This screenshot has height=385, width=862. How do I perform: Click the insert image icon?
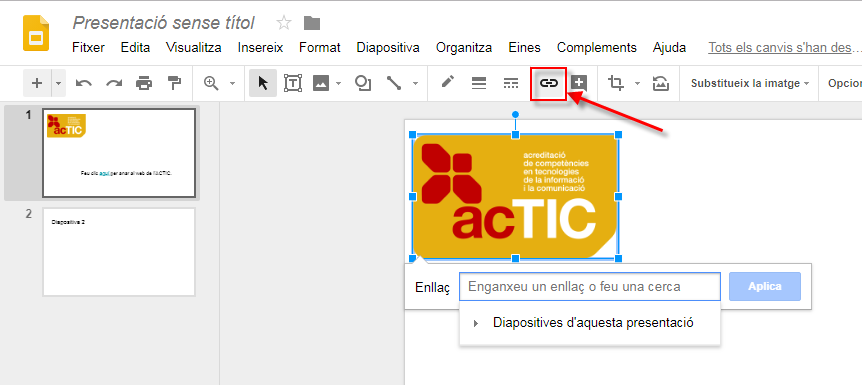click(x=321, y=83)
